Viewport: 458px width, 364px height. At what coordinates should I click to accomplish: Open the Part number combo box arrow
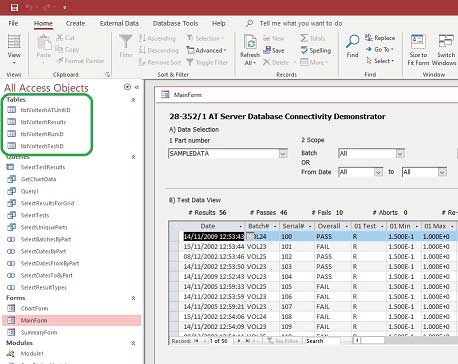pos(283,154)
